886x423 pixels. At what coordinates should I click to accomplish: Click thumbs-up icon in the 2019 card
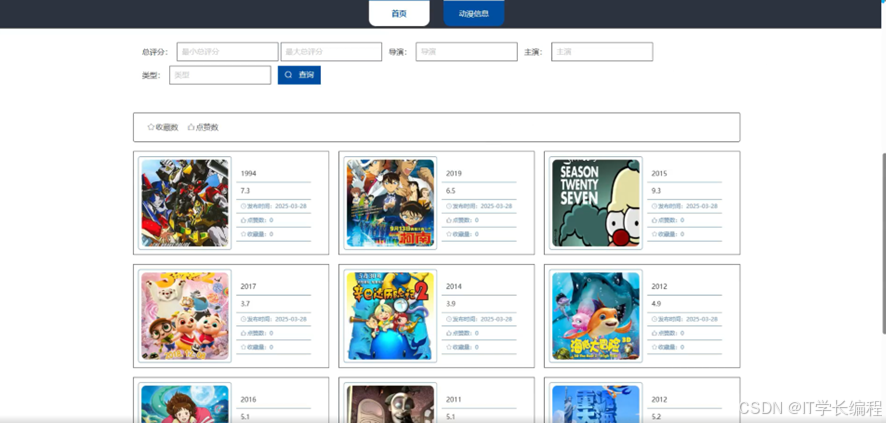pos(449,220)
